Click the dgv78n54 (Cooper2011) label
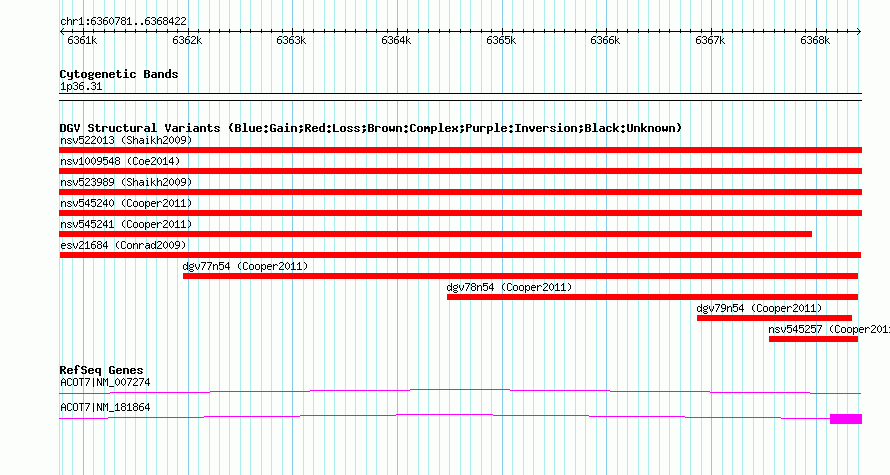 [509, 287]
